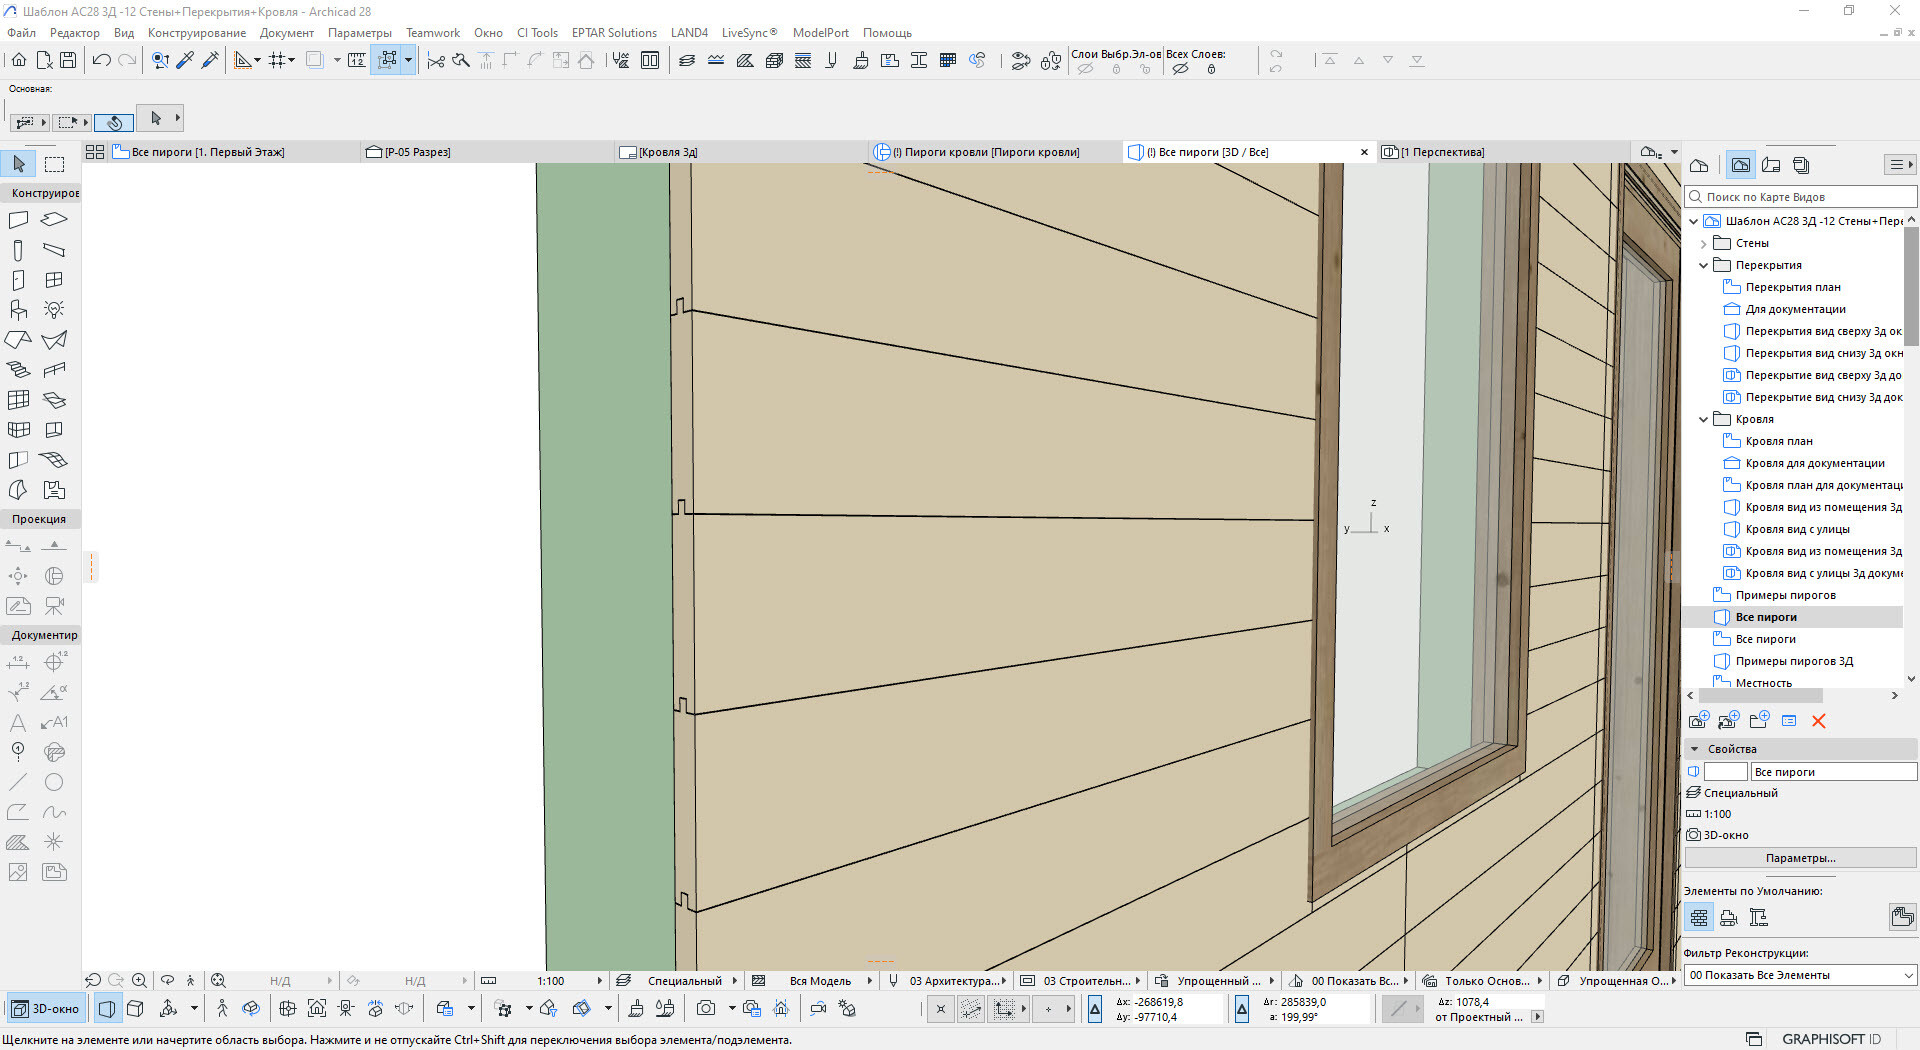The height and width of the screenshot is (1050, 1920).
Task: Expand the Стены folder in tree
Action: tap(1704, 243)
